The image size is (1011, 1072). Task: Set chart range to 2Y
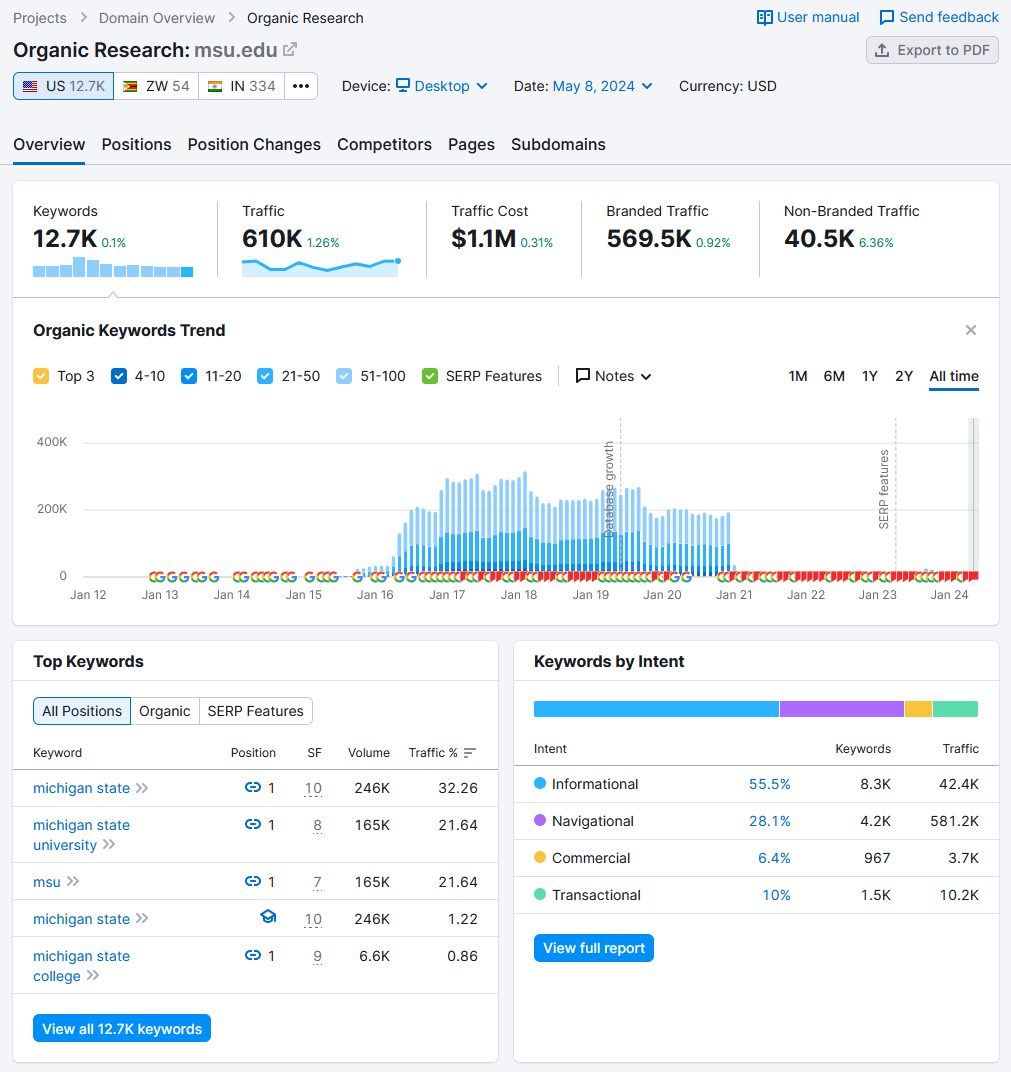pos(904,376)
